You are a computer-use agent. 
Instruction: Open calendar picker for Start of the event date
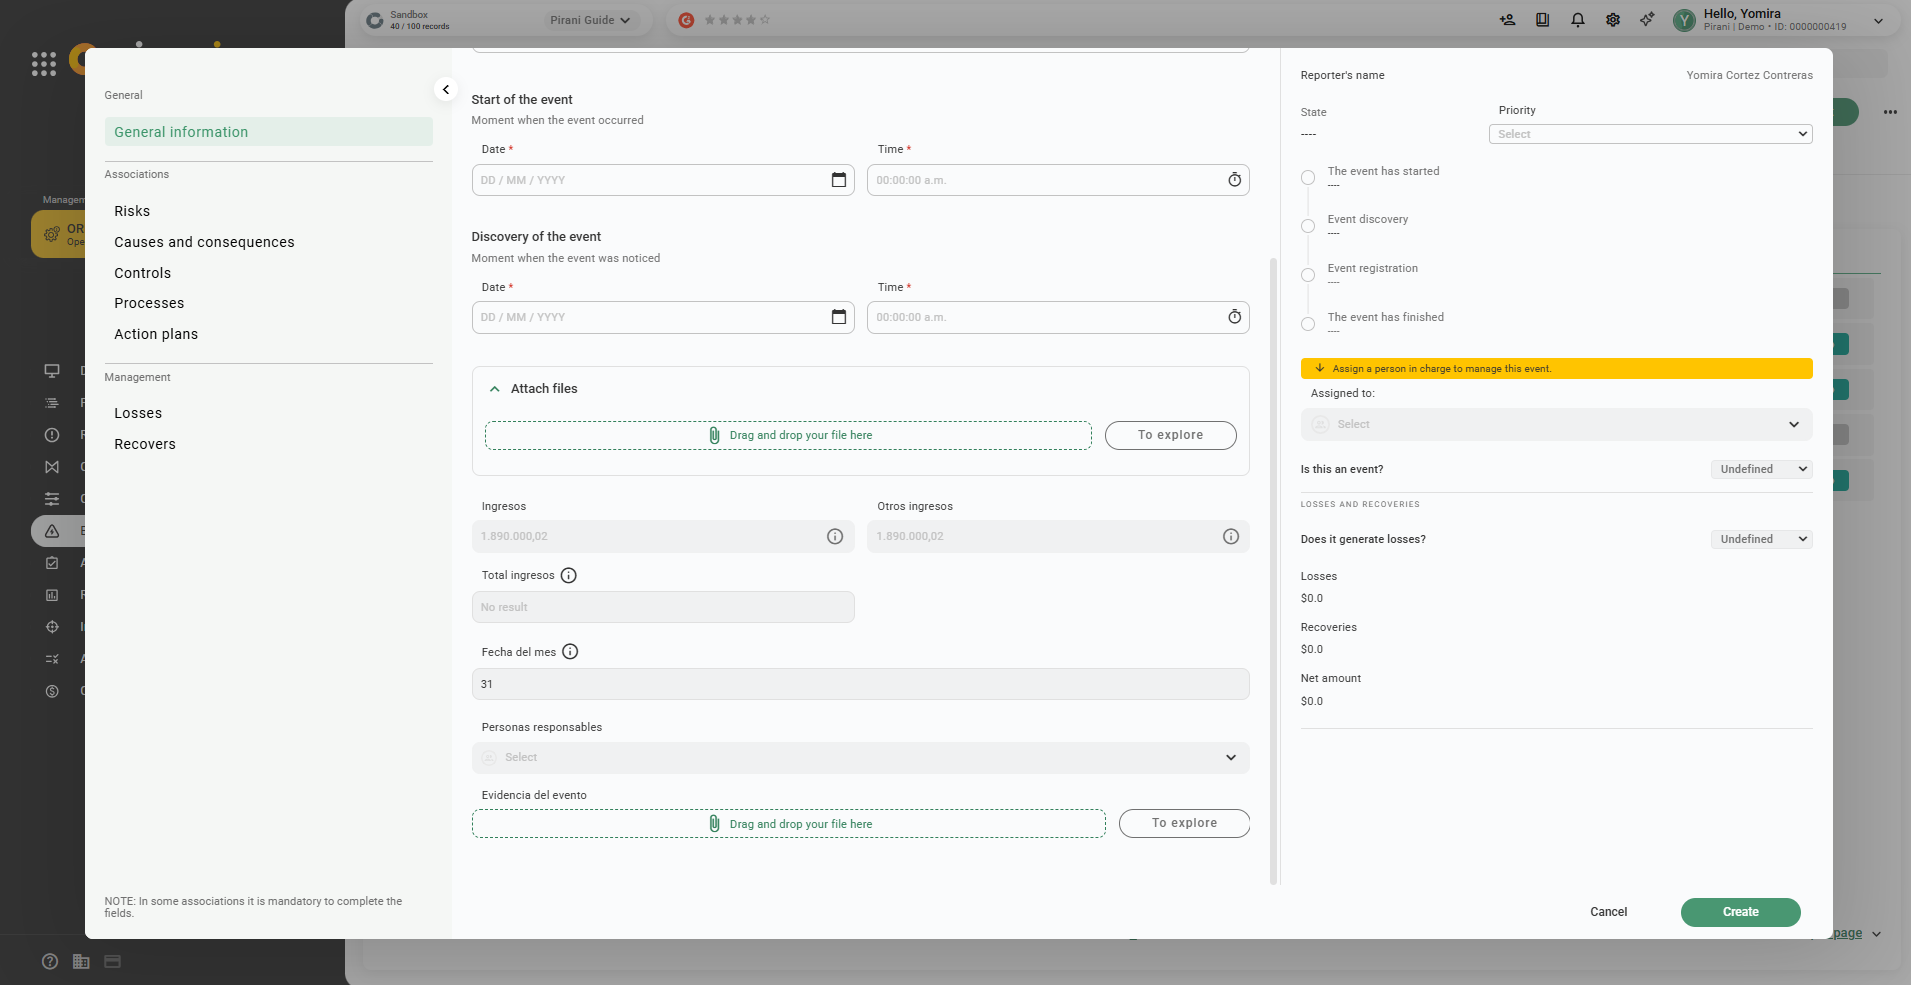tap(838, 180)
